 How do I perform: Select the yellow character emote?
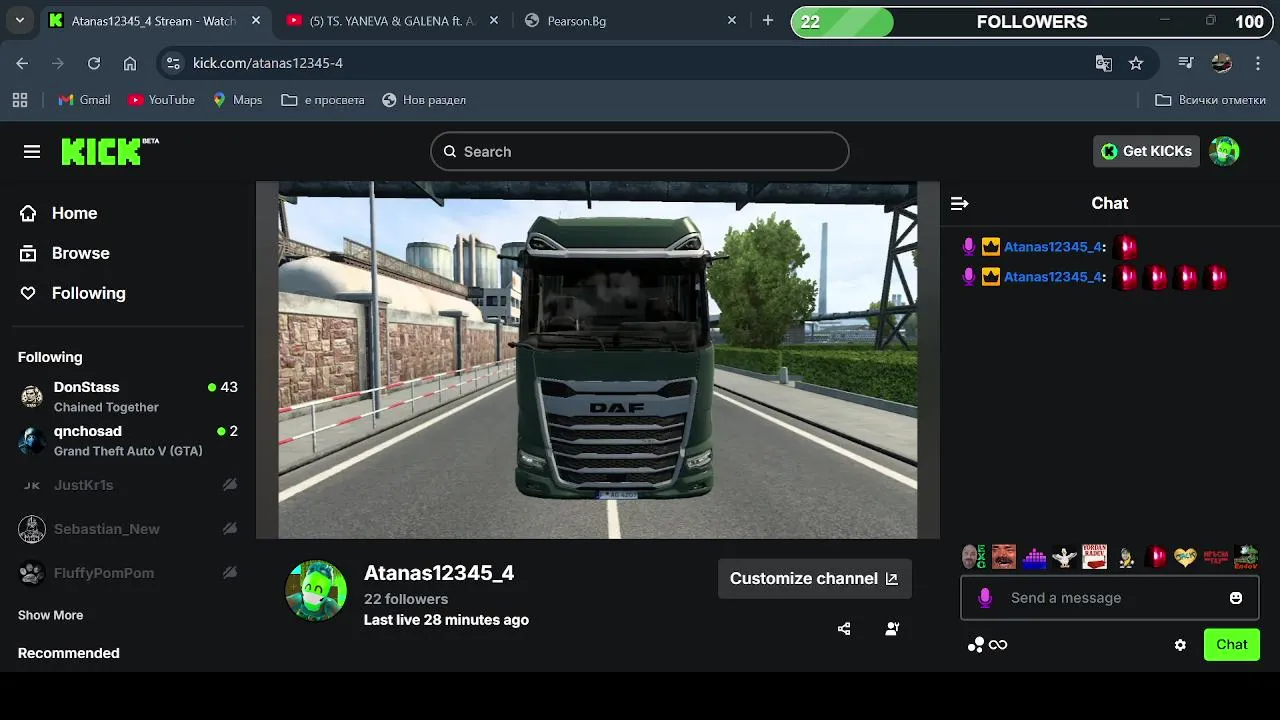pos(1125,557)
